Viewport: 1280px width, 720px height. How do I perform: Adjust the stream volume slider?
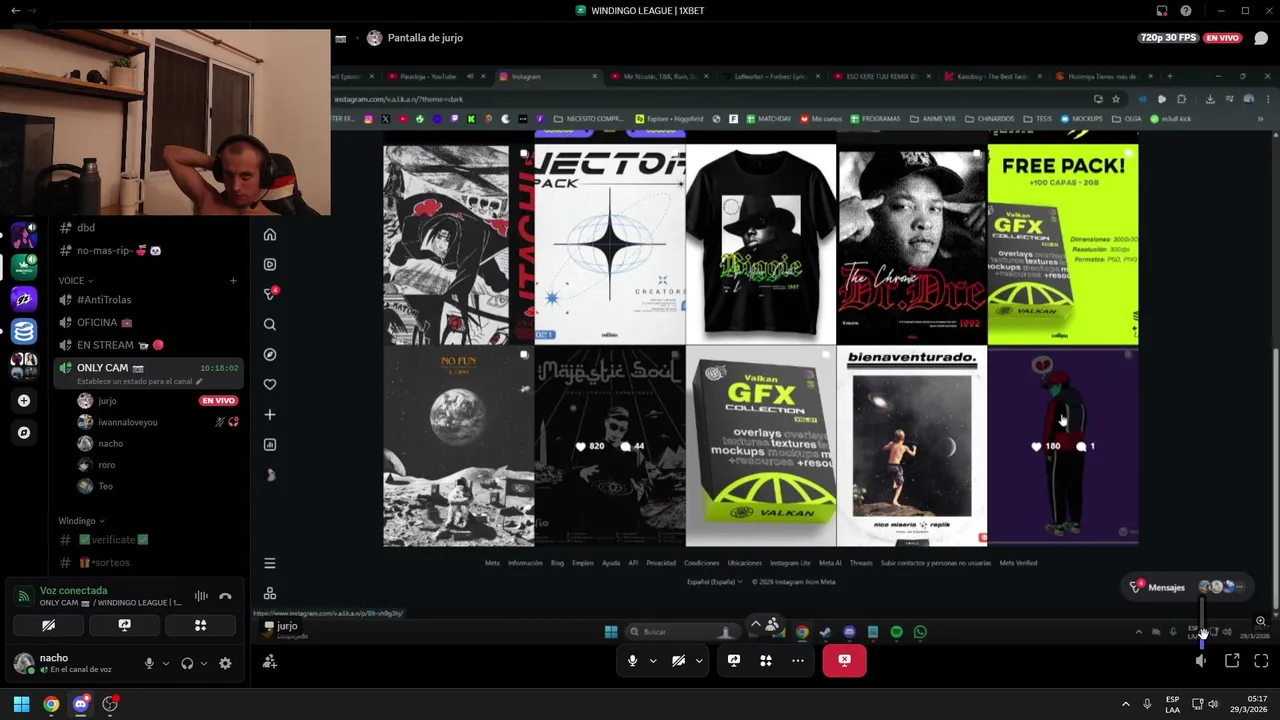(1201, 621)
